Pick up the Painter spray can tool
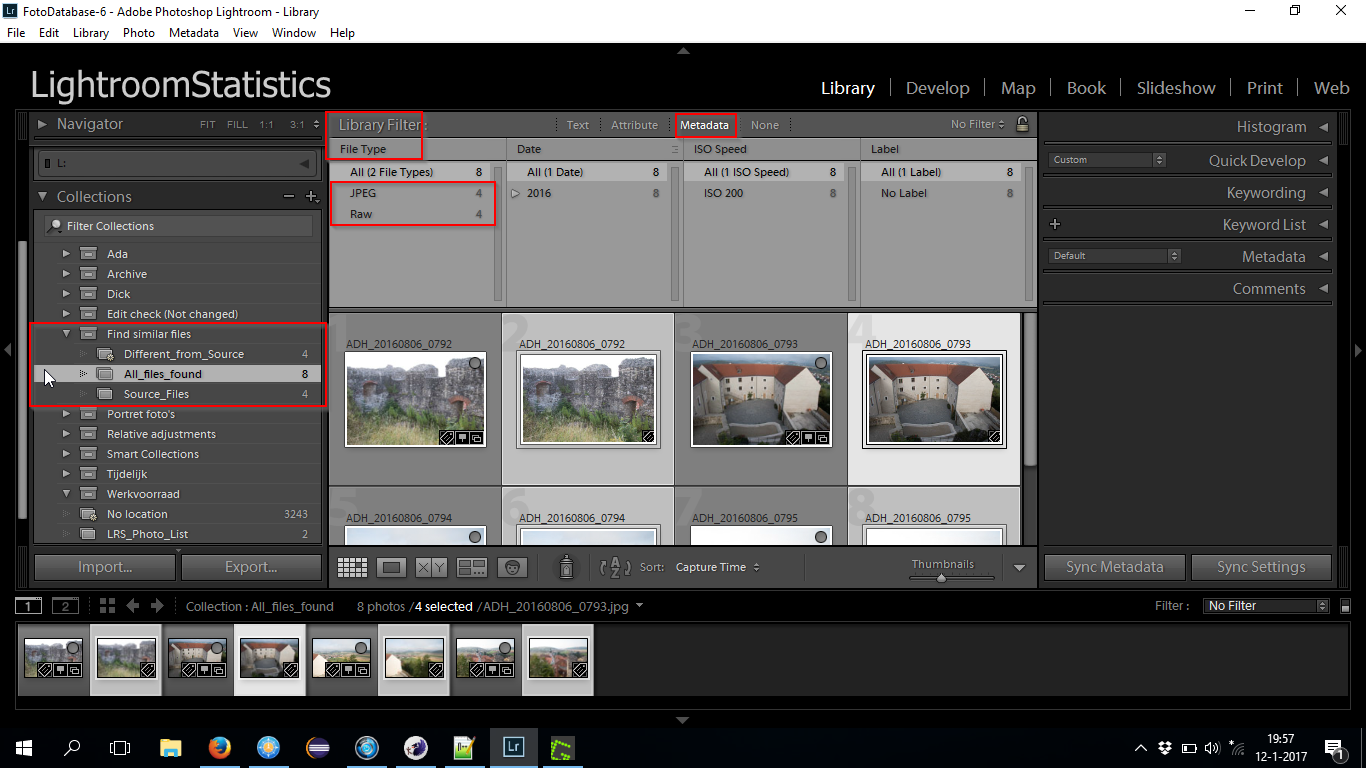The height and width of the screenshot is (768, 1366). pos(567,567)
